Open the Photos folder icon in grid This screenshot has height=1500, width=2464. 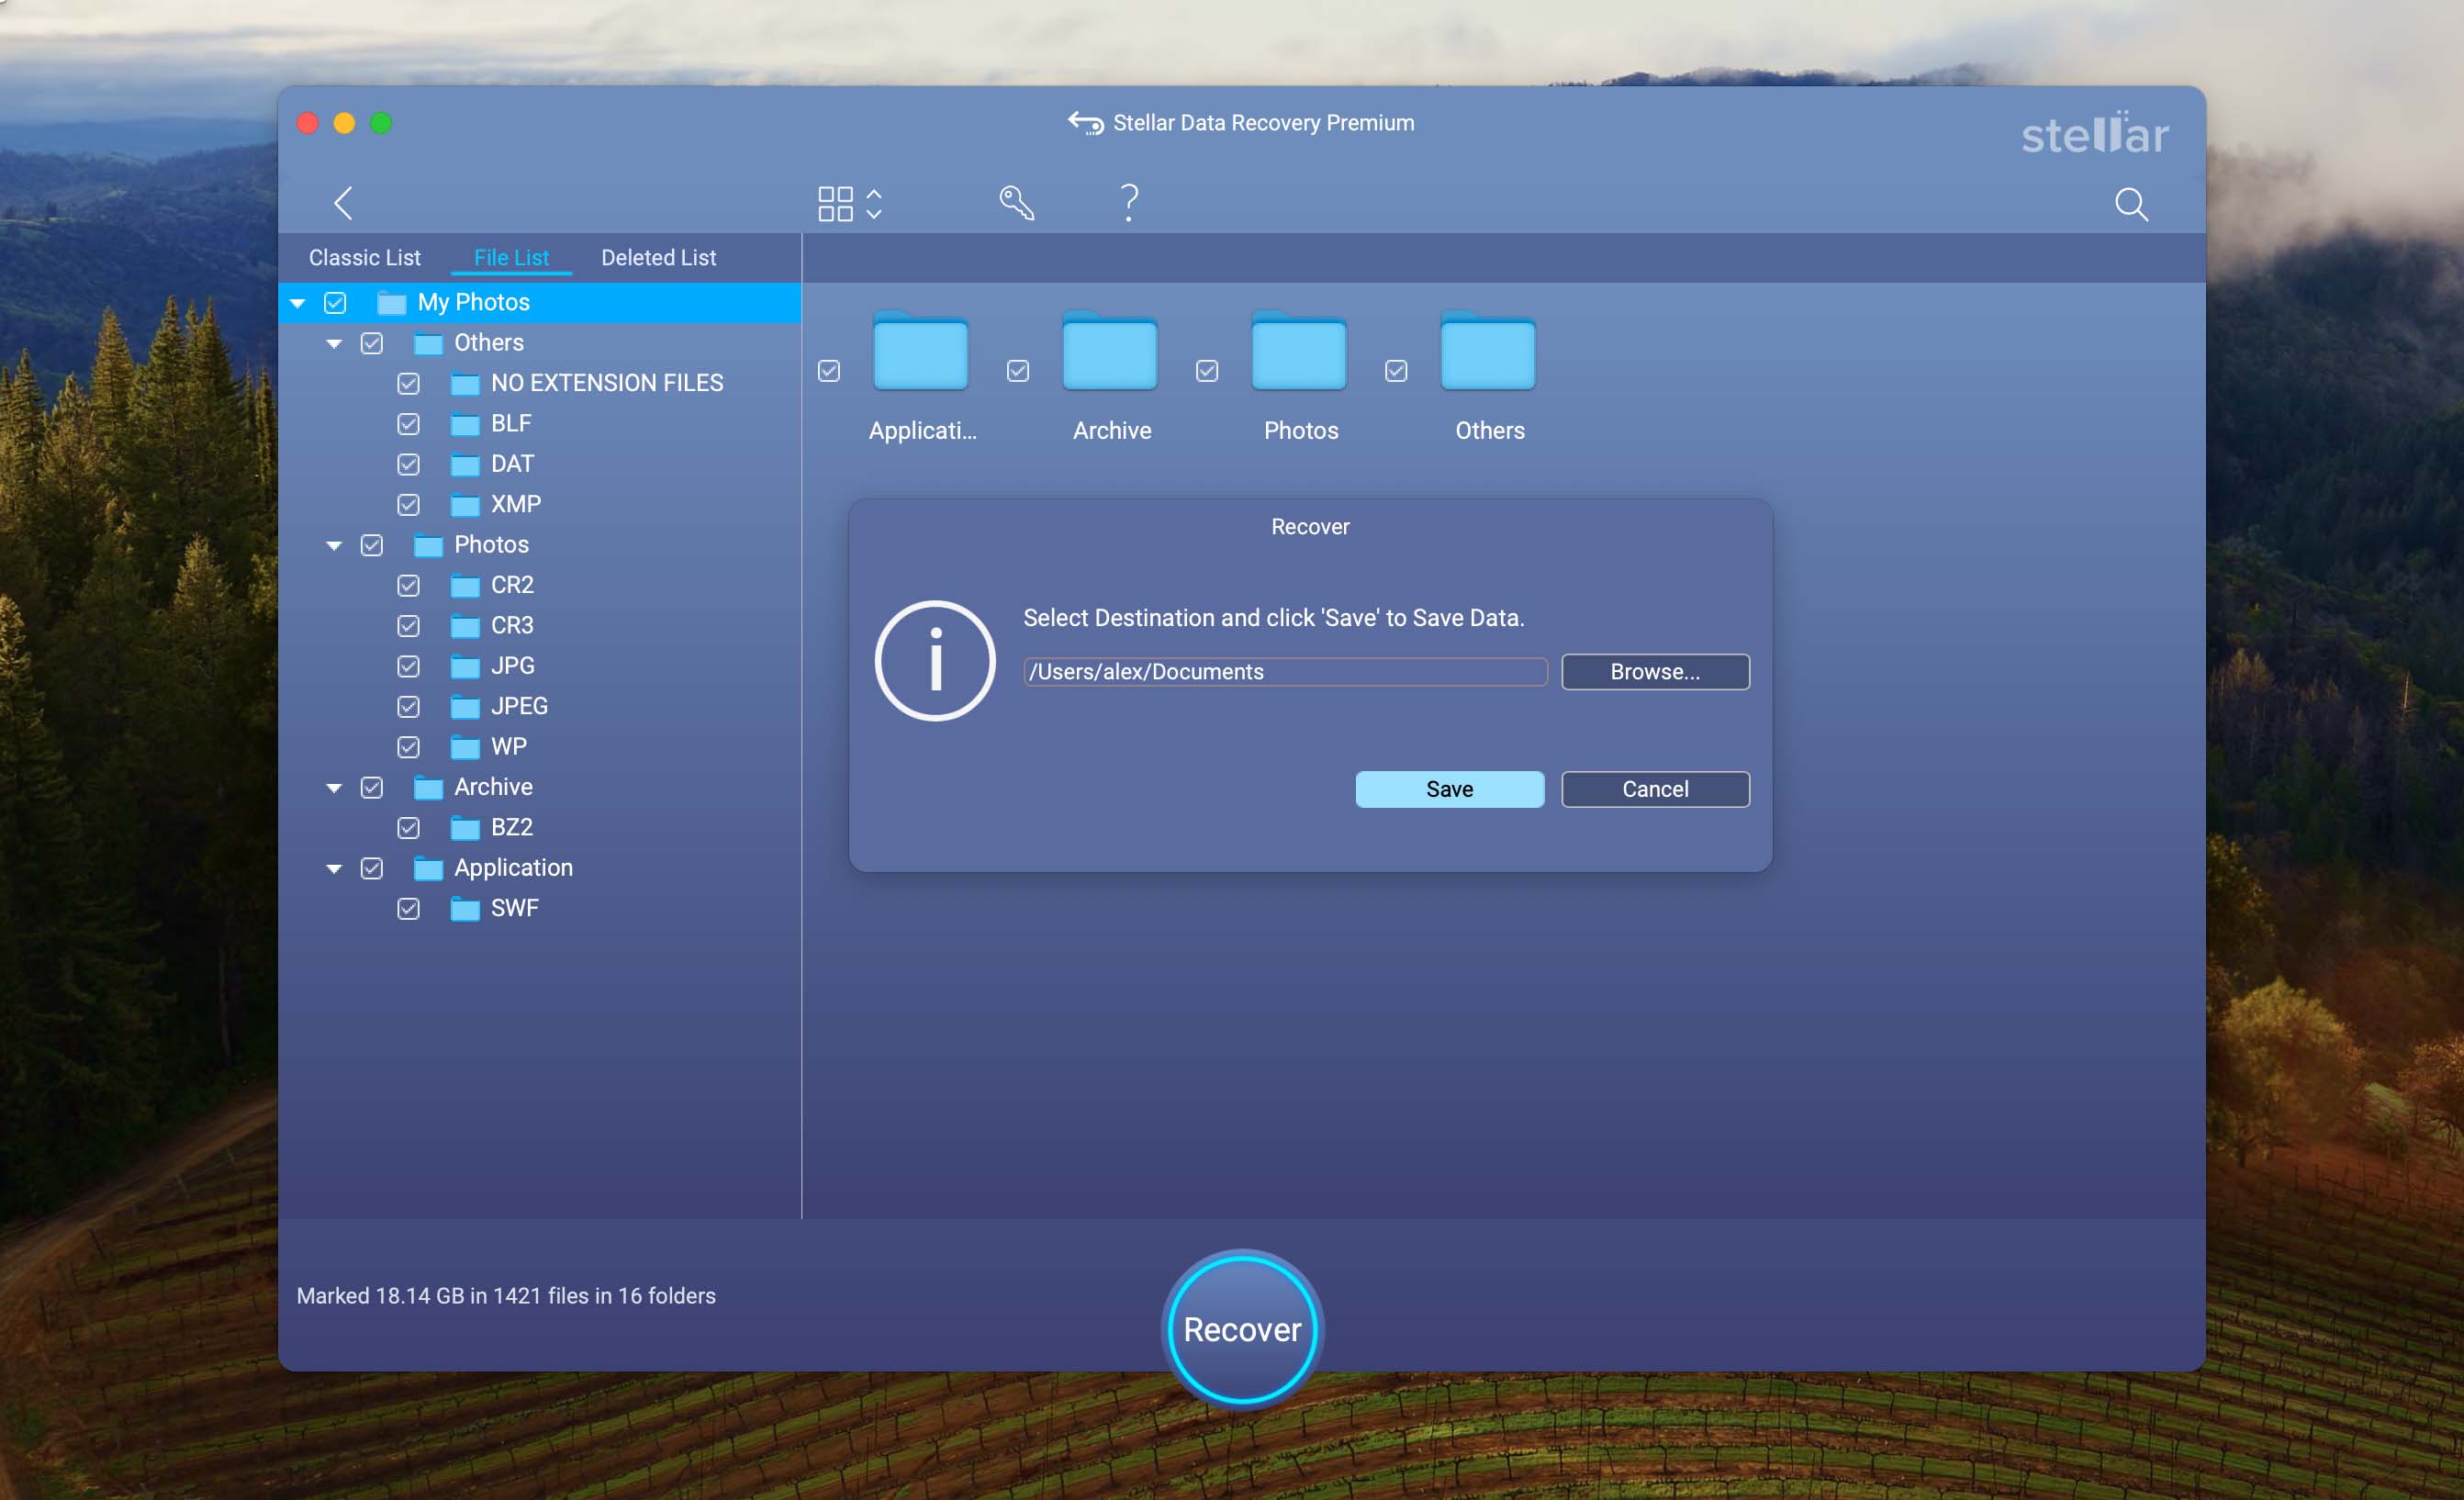pos(1298,354)
